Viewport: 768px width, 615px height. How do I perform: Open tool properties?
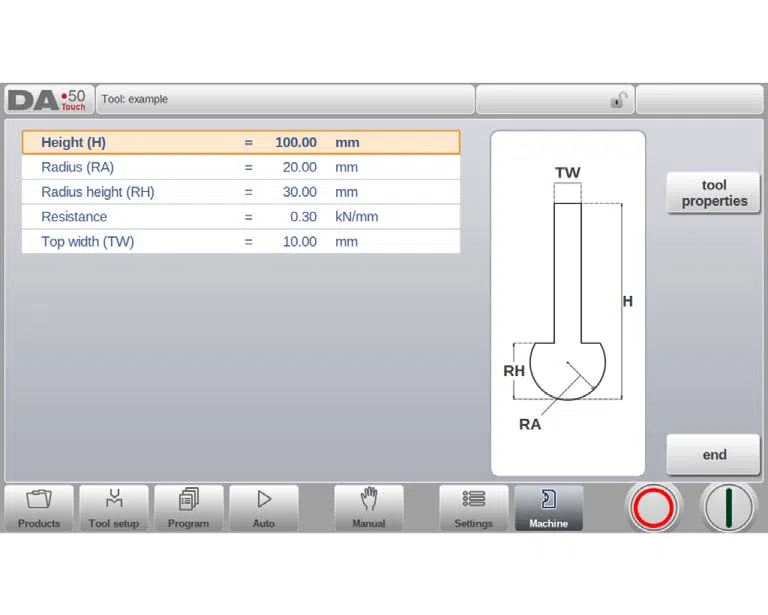point(714,193)
